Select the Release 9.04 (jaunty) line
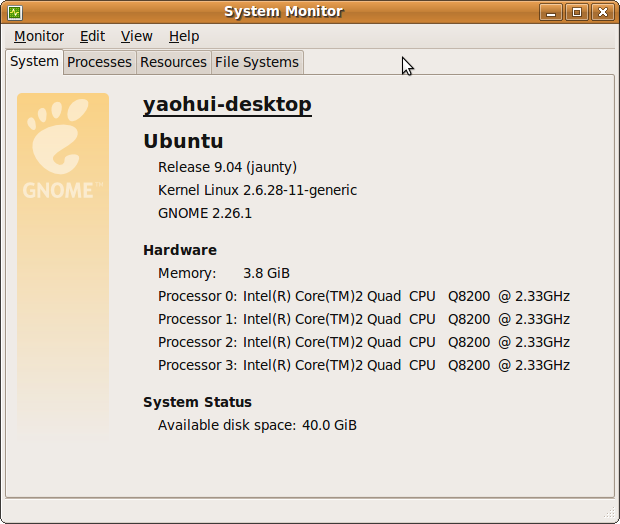This screenshot has width=620, height=524. 227,167
